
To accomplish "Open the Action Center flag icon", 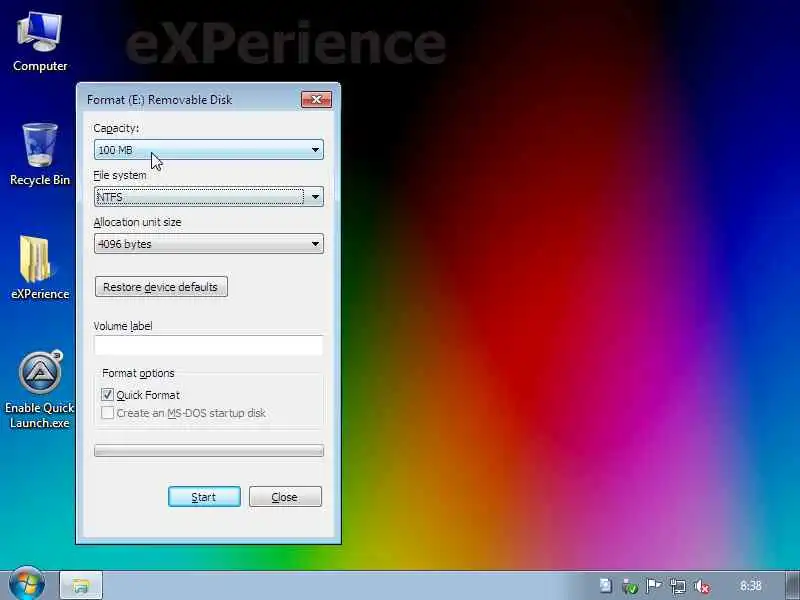I will click(x=654, y=586).
